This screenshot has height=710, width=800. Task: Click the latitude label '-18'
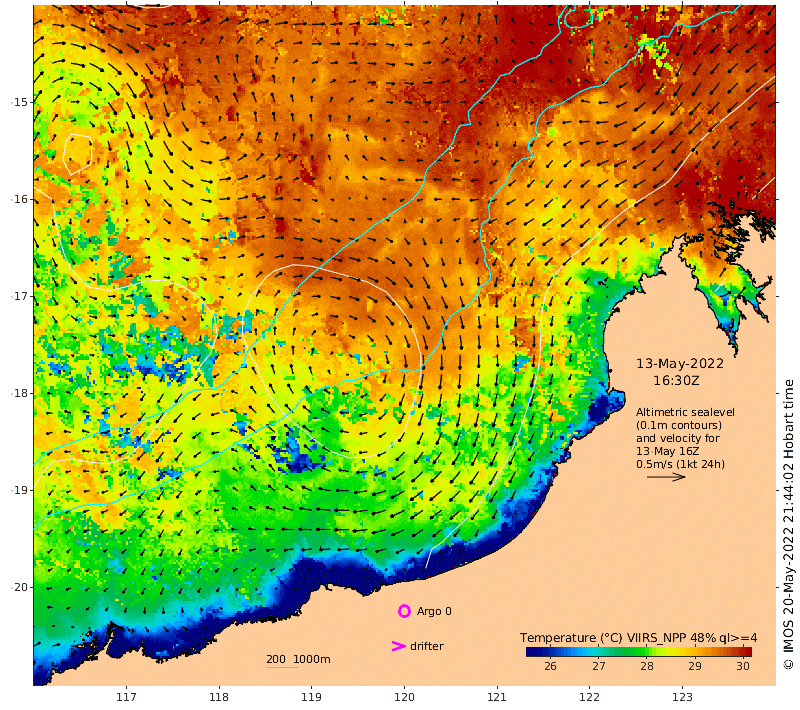click(x=19, y=393)
